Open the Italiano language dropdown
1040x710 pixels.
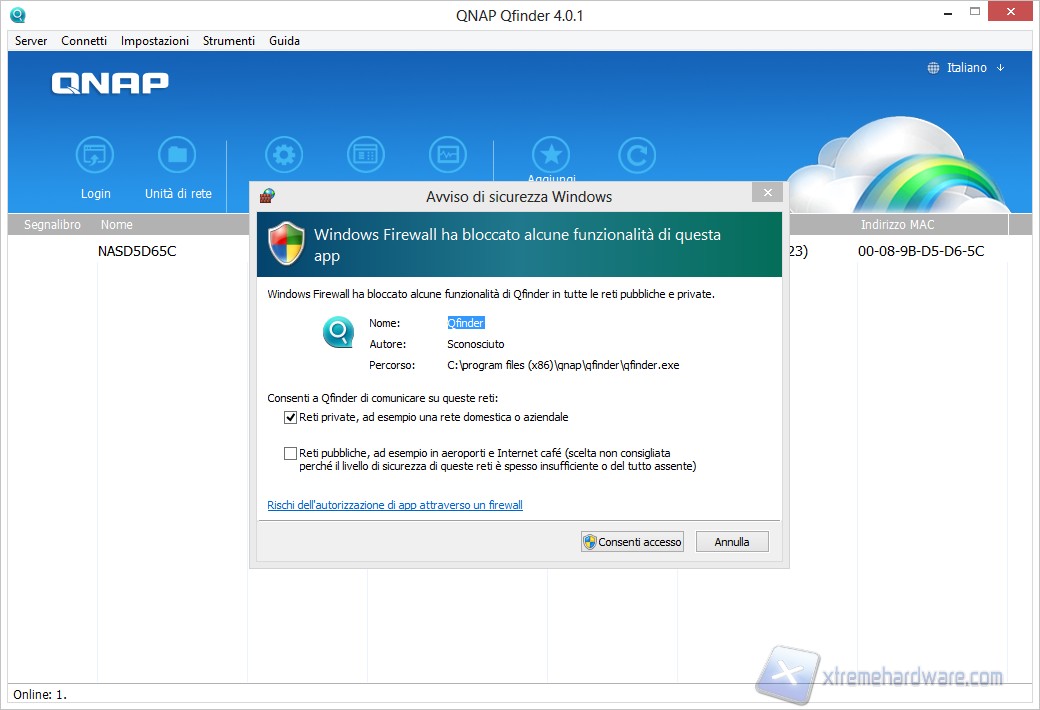[x=966, y=68]
